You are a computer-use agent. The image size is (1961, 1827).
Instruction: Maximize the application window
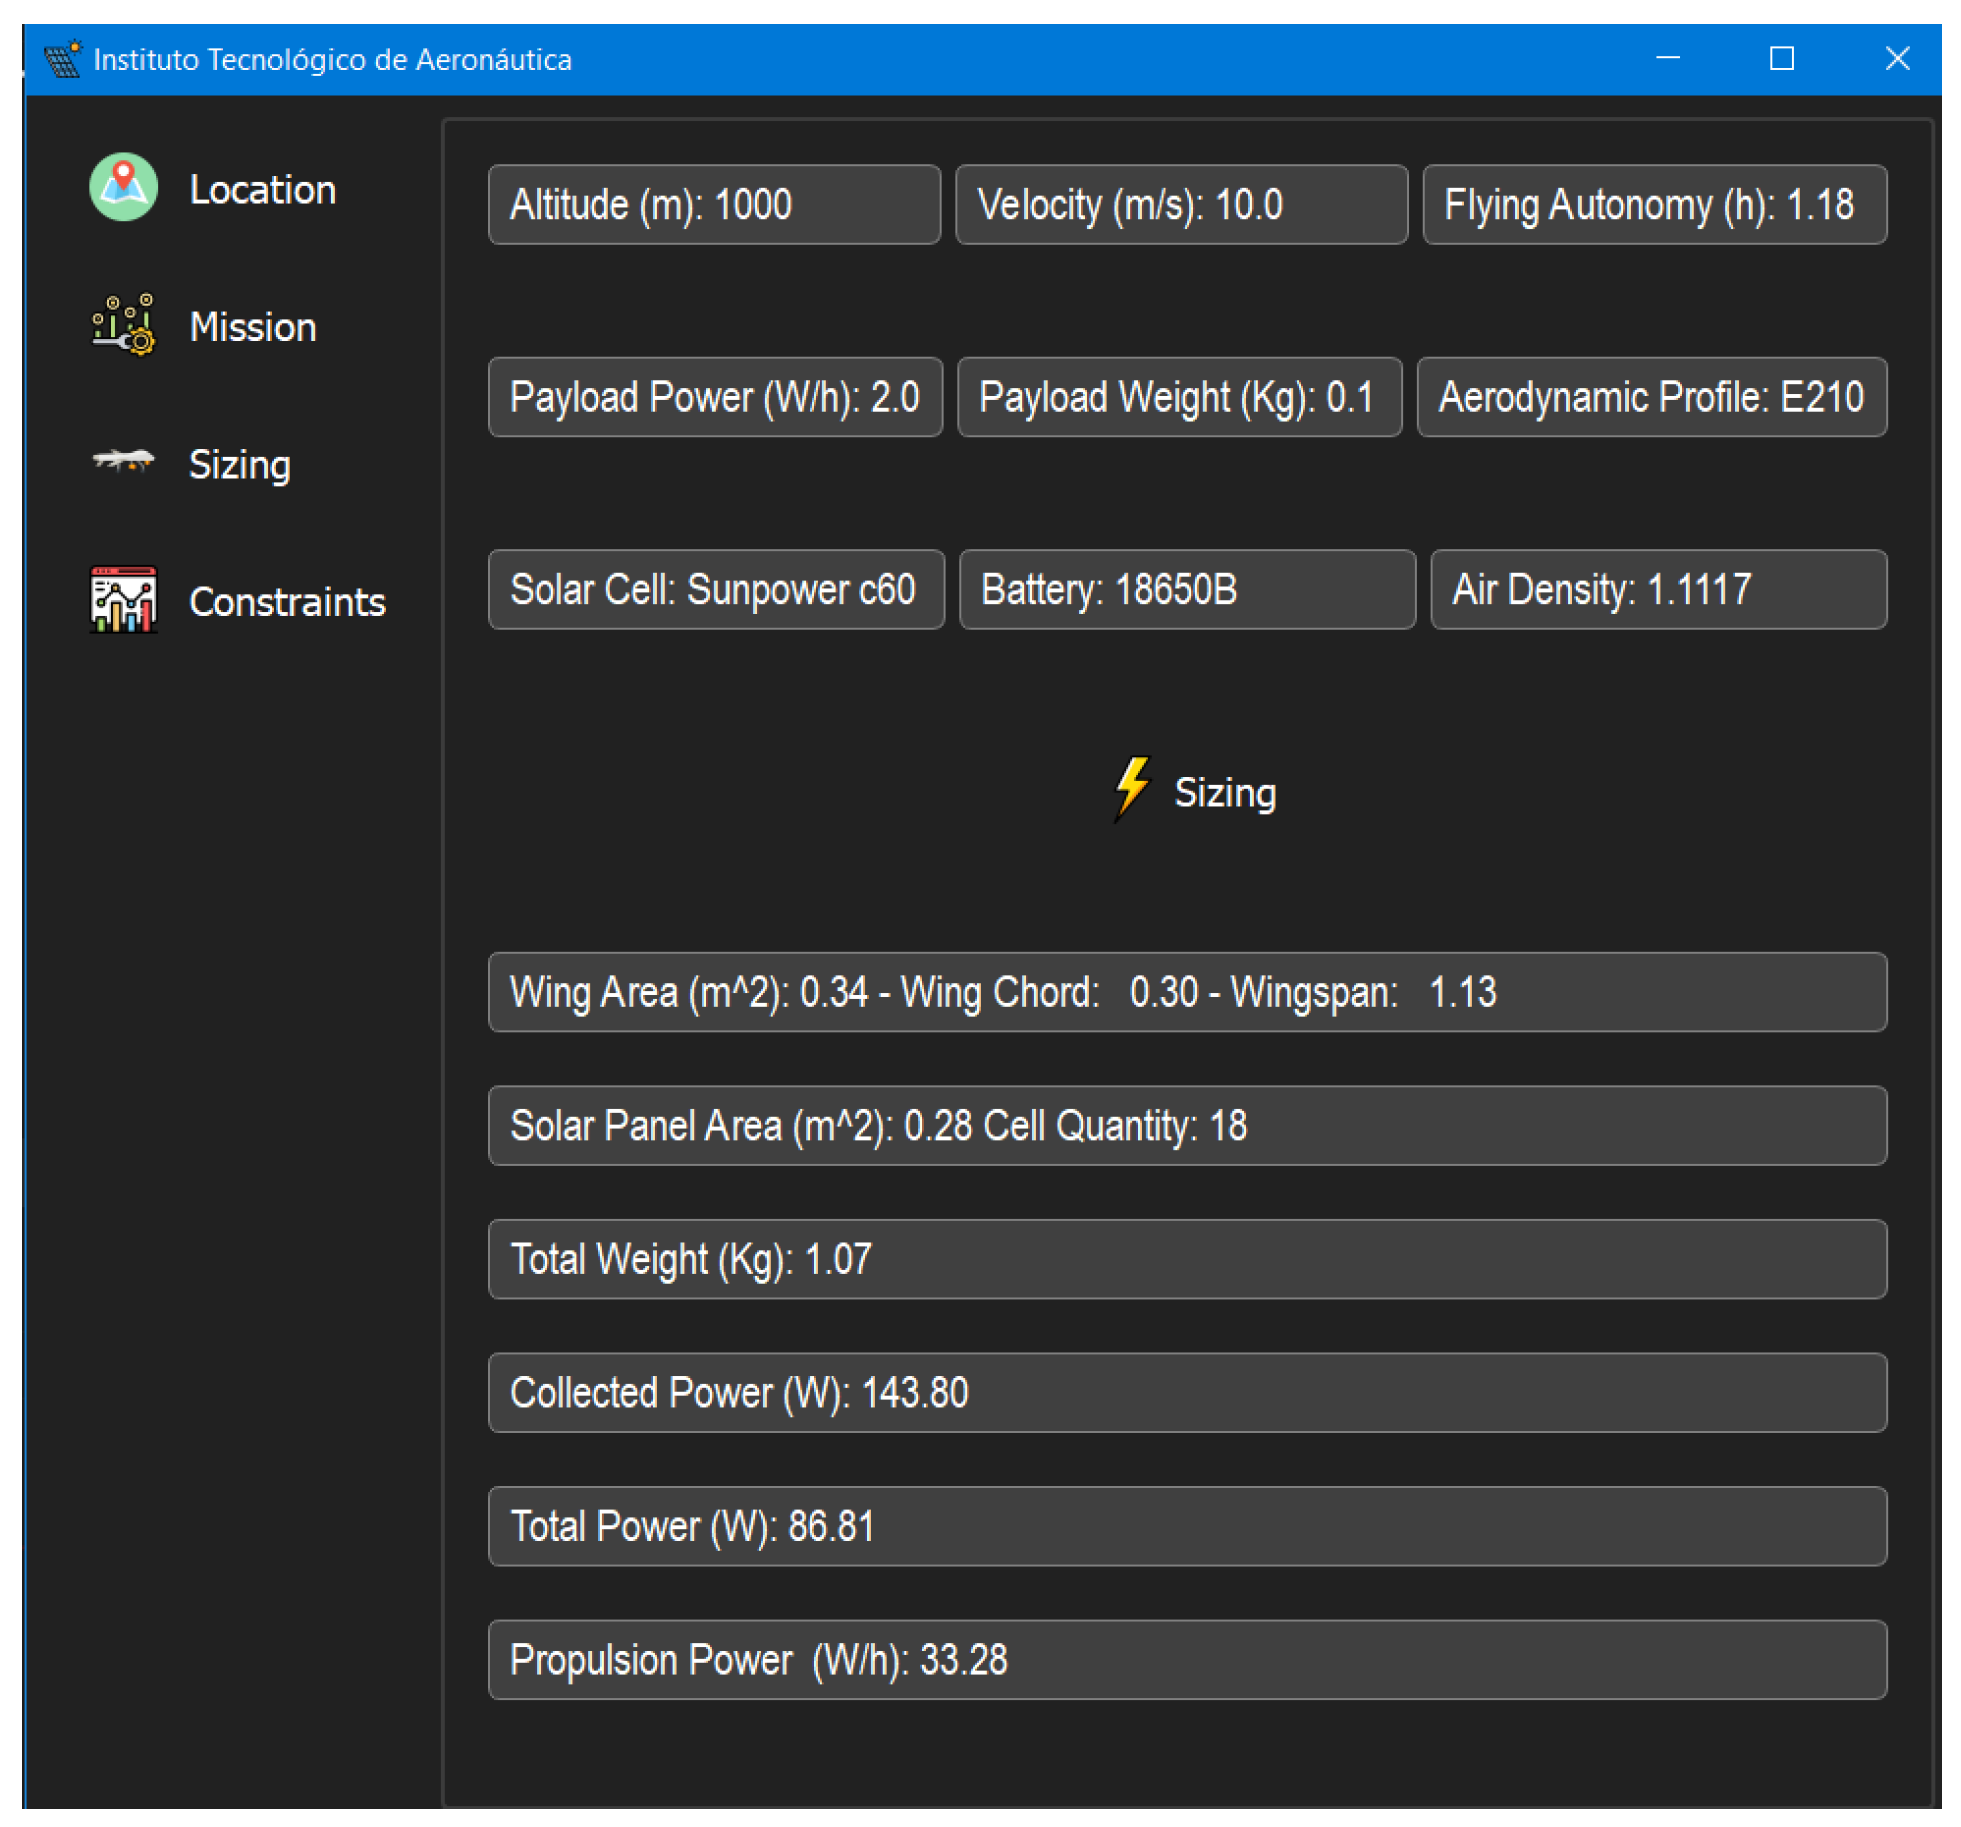1780,58
